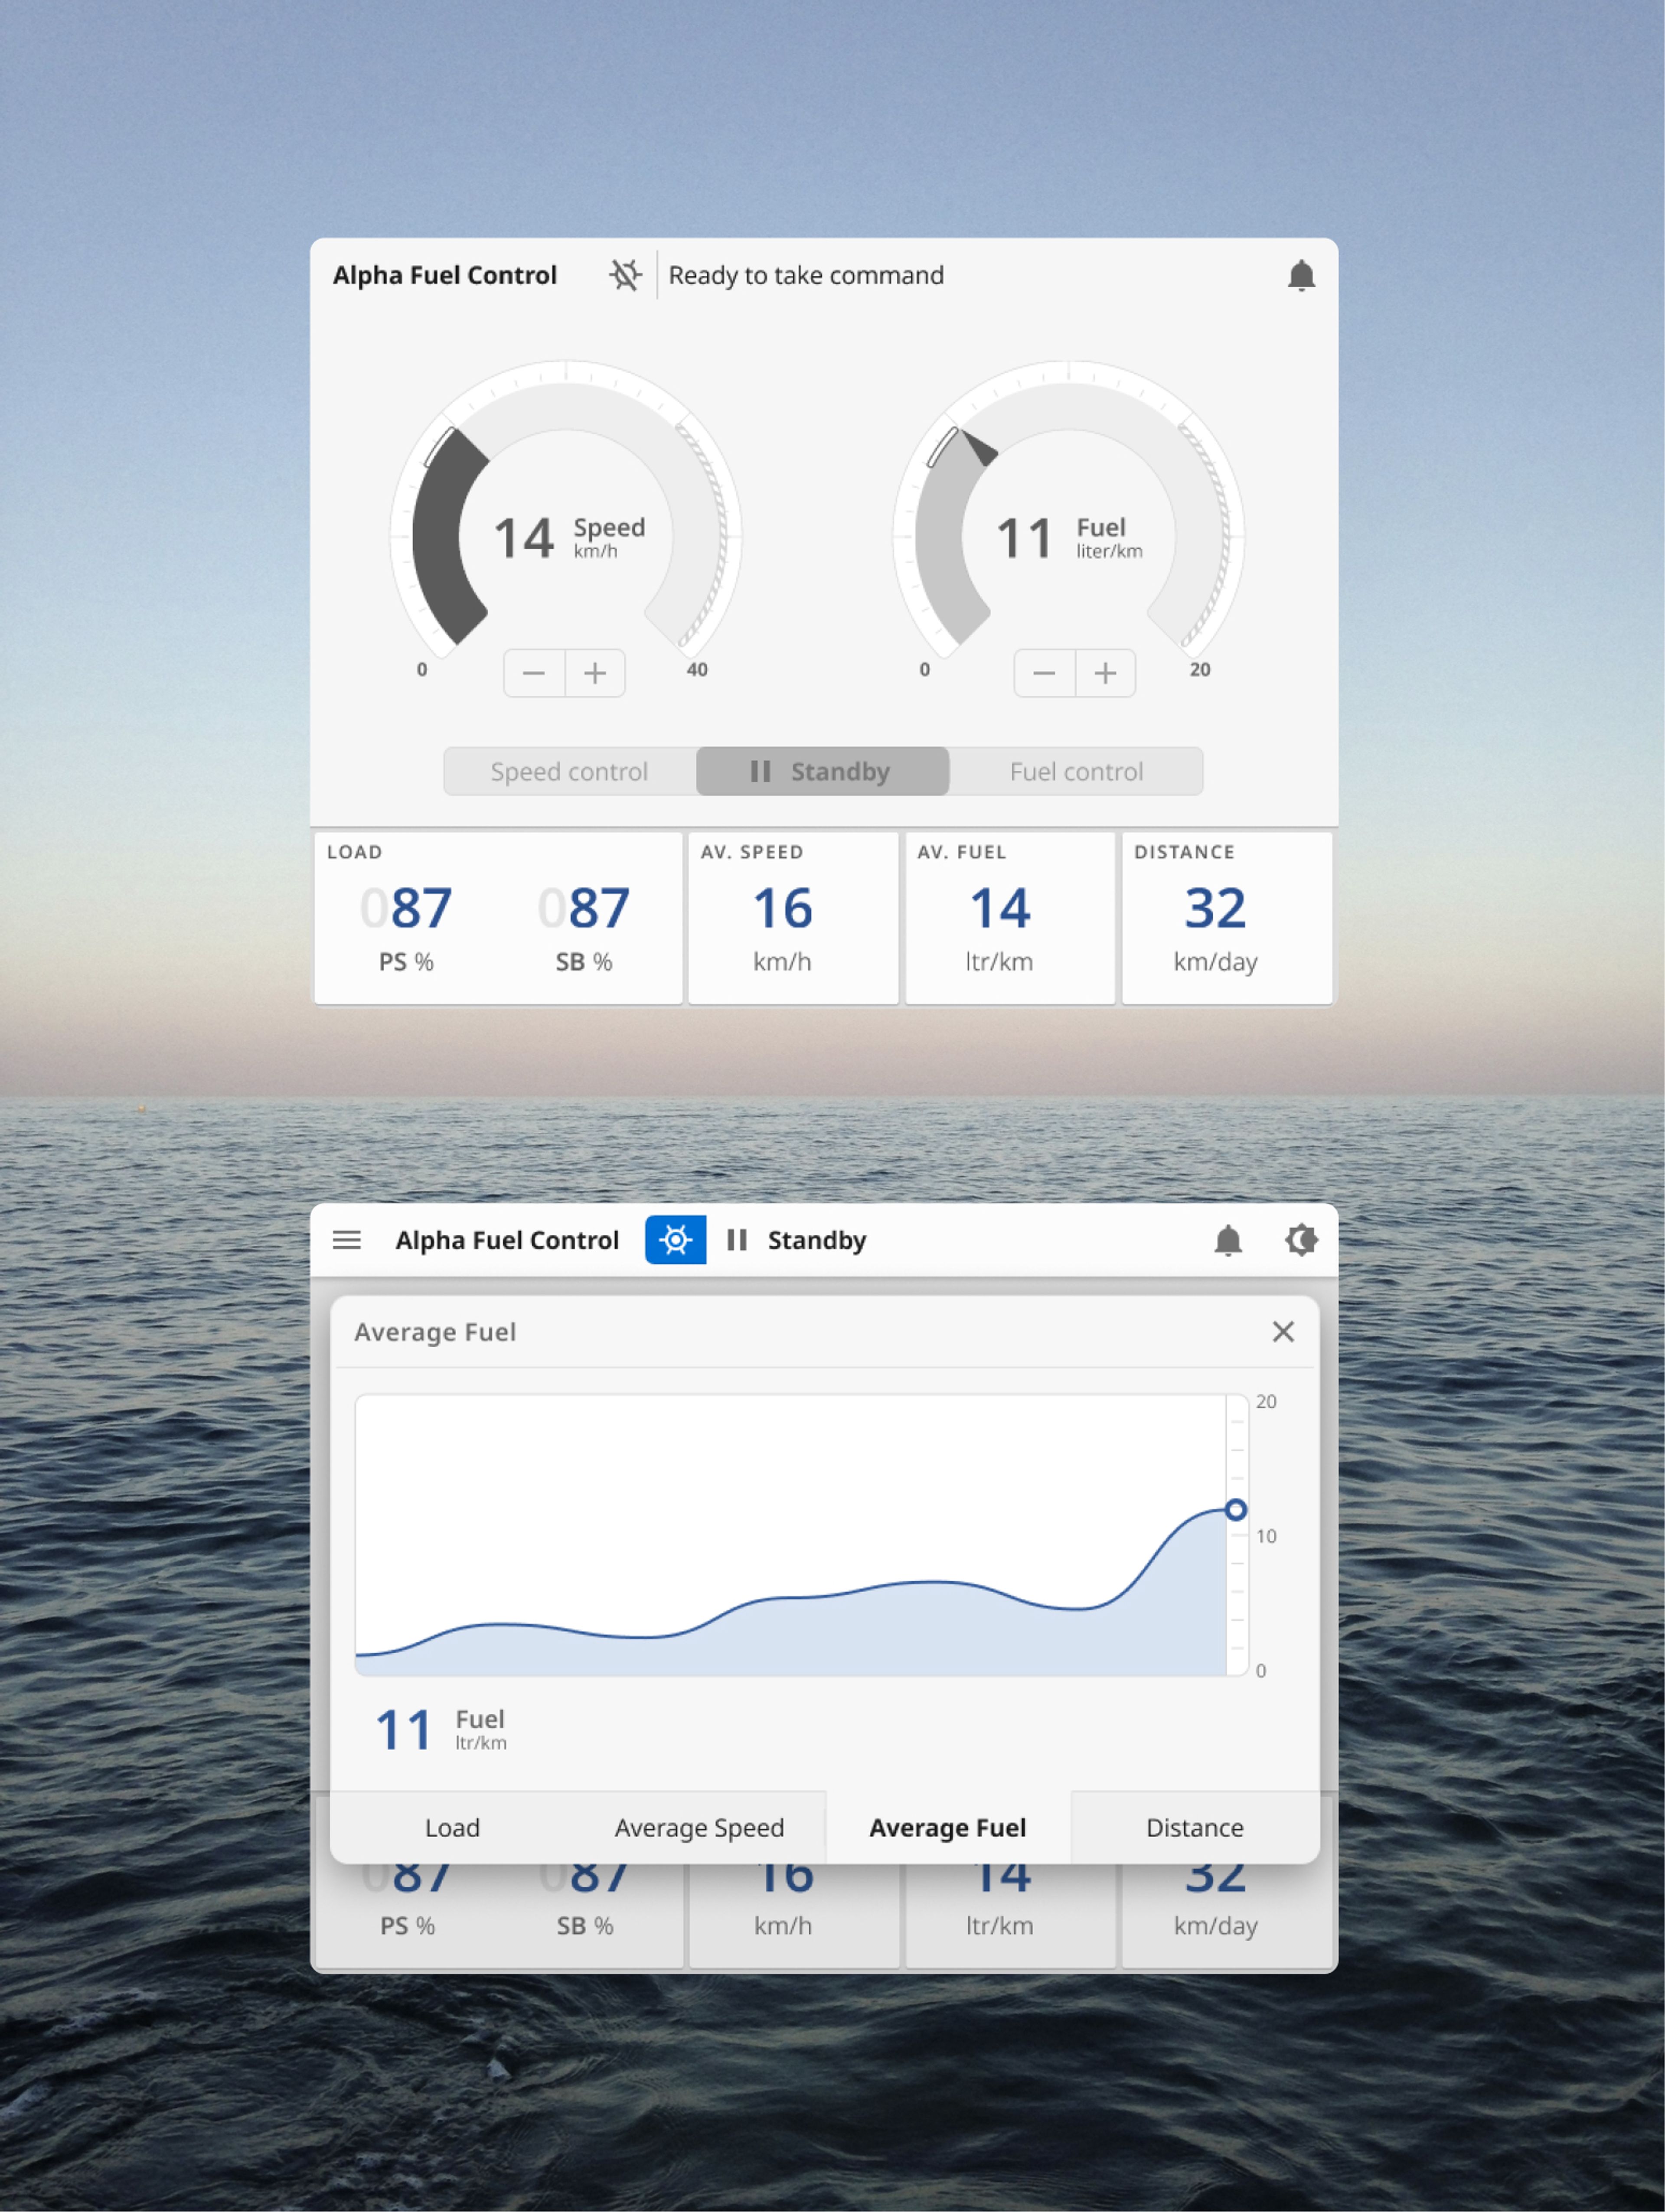This screenshot has height=2212, width=1665.
Task: Open the Distance card
Action: (1227, 918)
